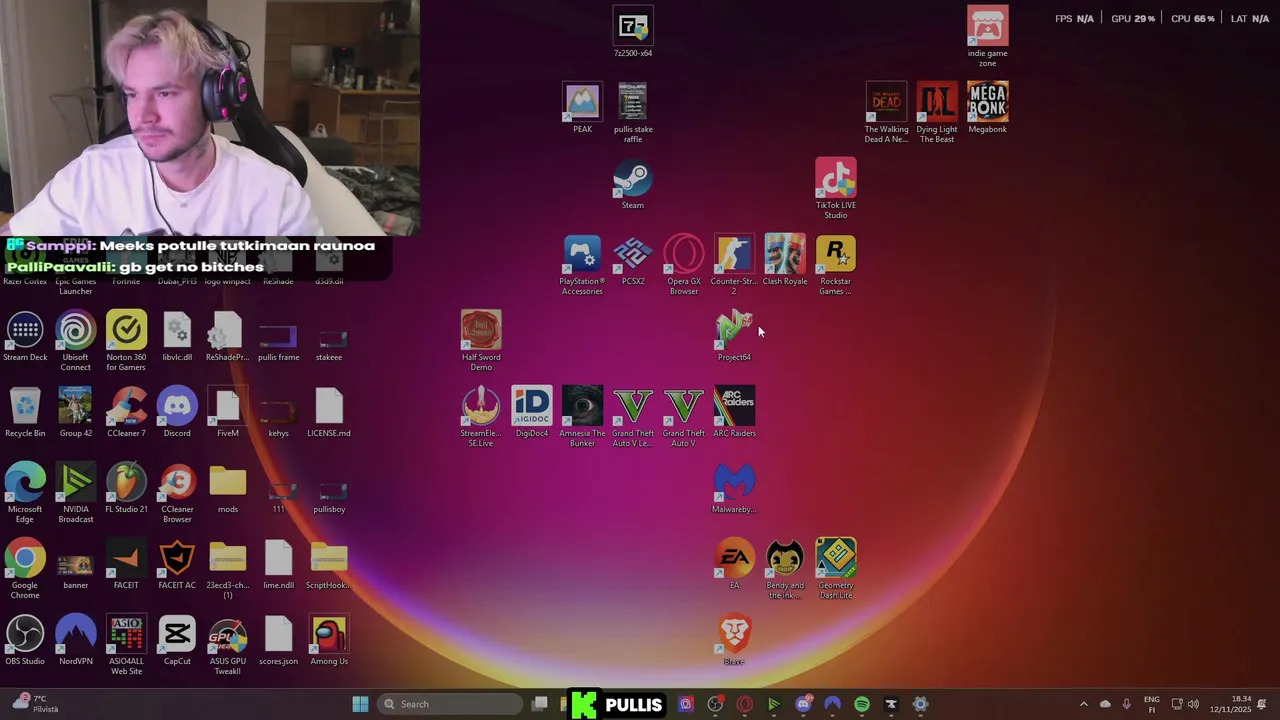
Task: Open the Recycle Bin
Action: (25, 413)
